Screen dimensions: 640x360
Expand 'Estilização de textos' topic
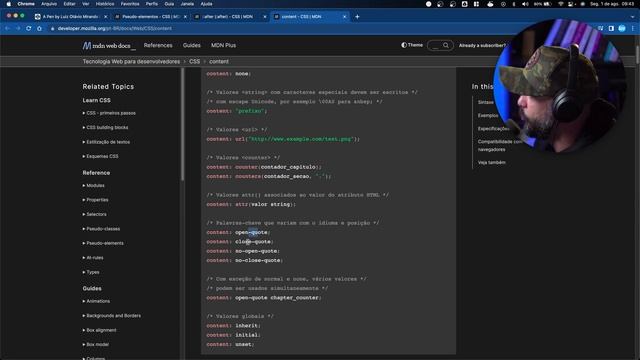[106, 142]
